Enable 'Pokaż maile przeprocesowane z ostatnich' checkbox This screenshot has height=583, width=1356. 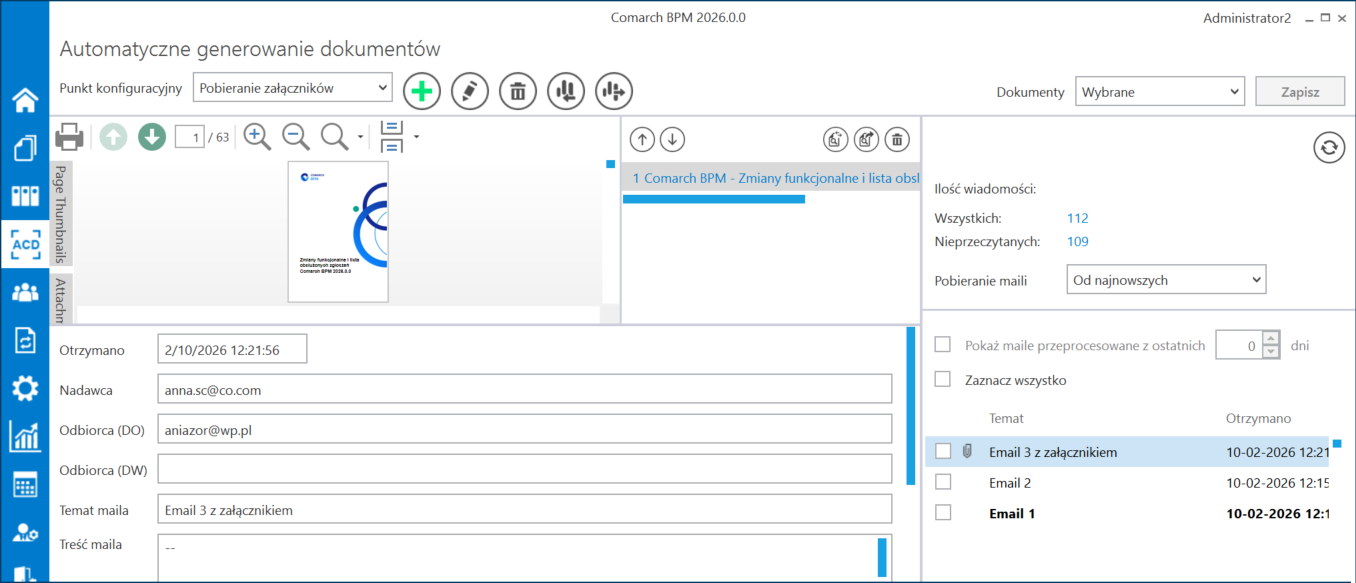(x=942, y=345)
